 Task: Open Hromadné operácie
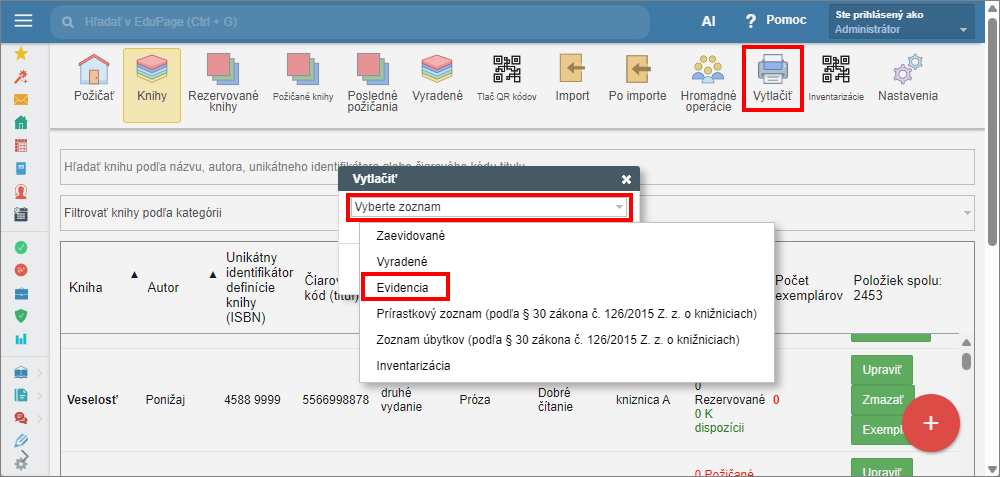tap(708, 82)
